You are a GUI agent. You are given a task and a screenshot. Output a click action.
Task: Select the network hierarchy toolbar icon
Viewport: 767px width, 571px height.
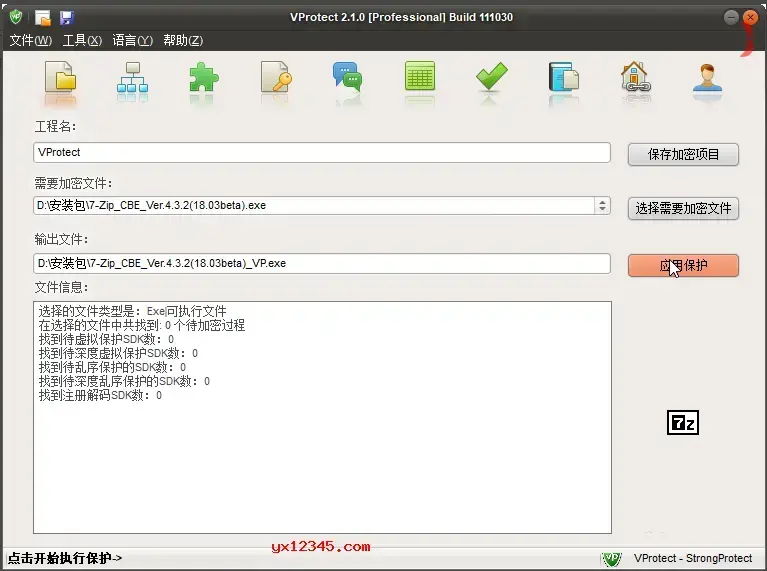click(x=132, y=77)
